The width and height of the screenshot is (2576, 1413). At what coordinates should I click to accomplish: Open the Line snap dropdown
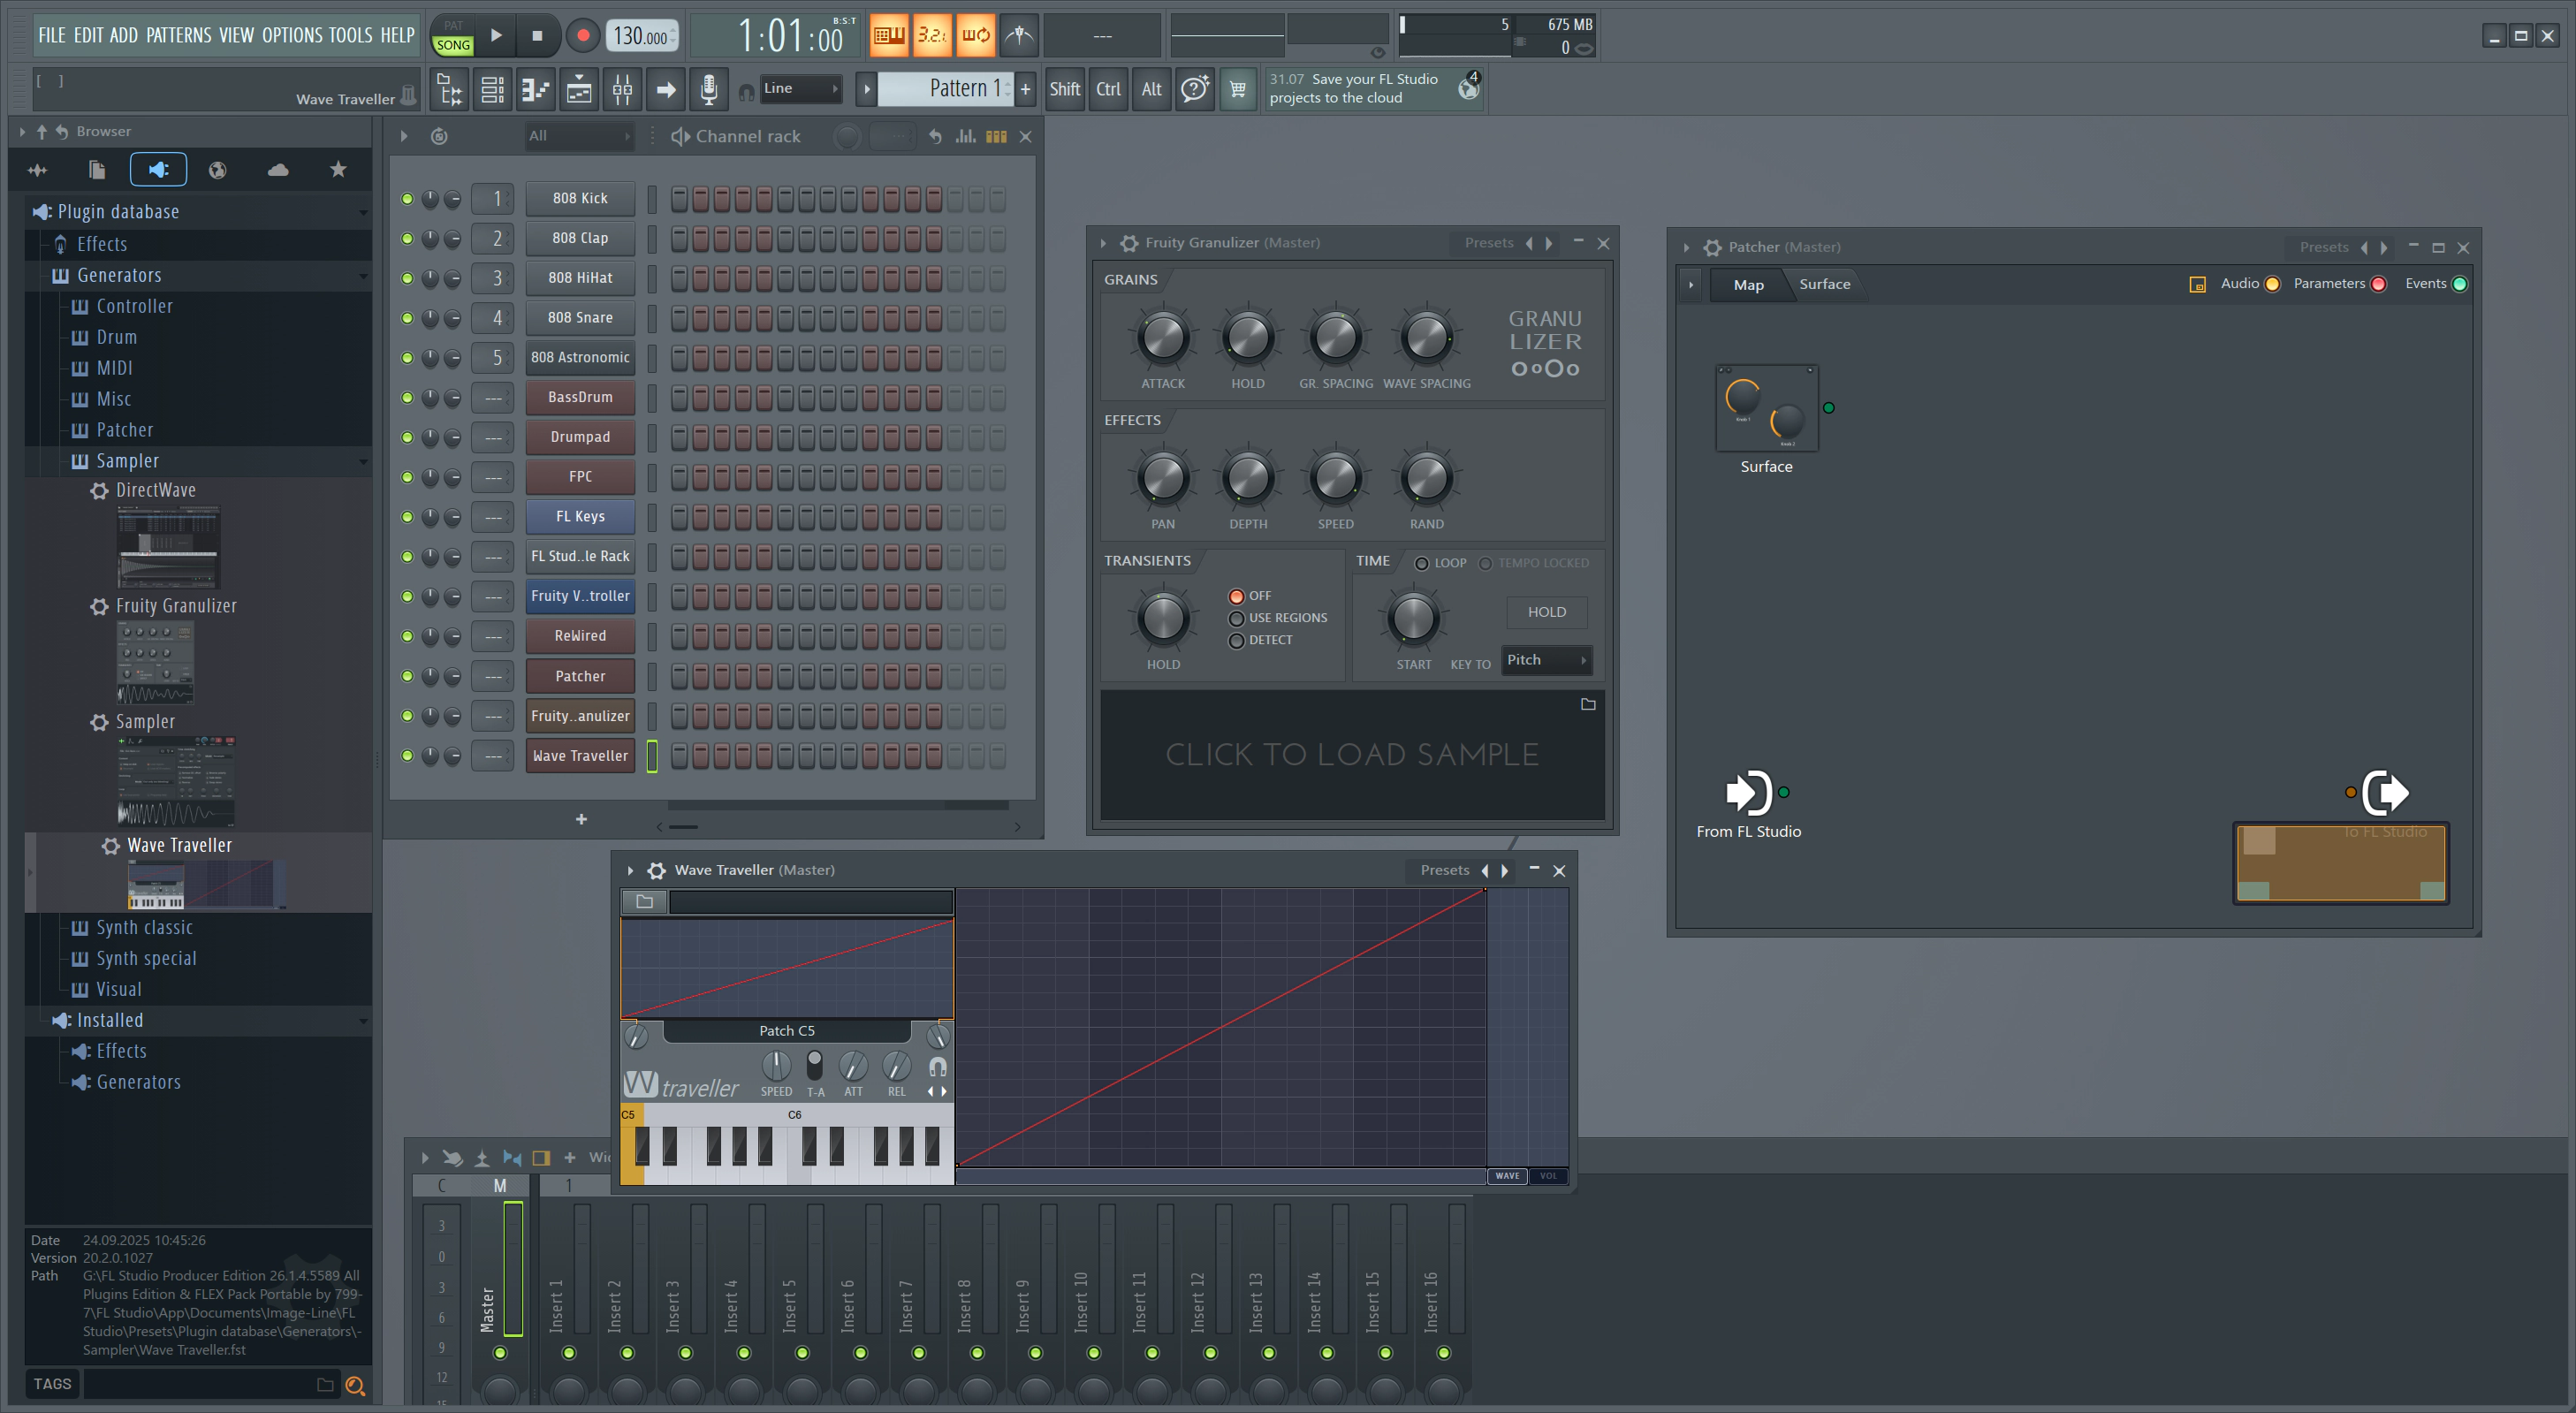point(800,89)
